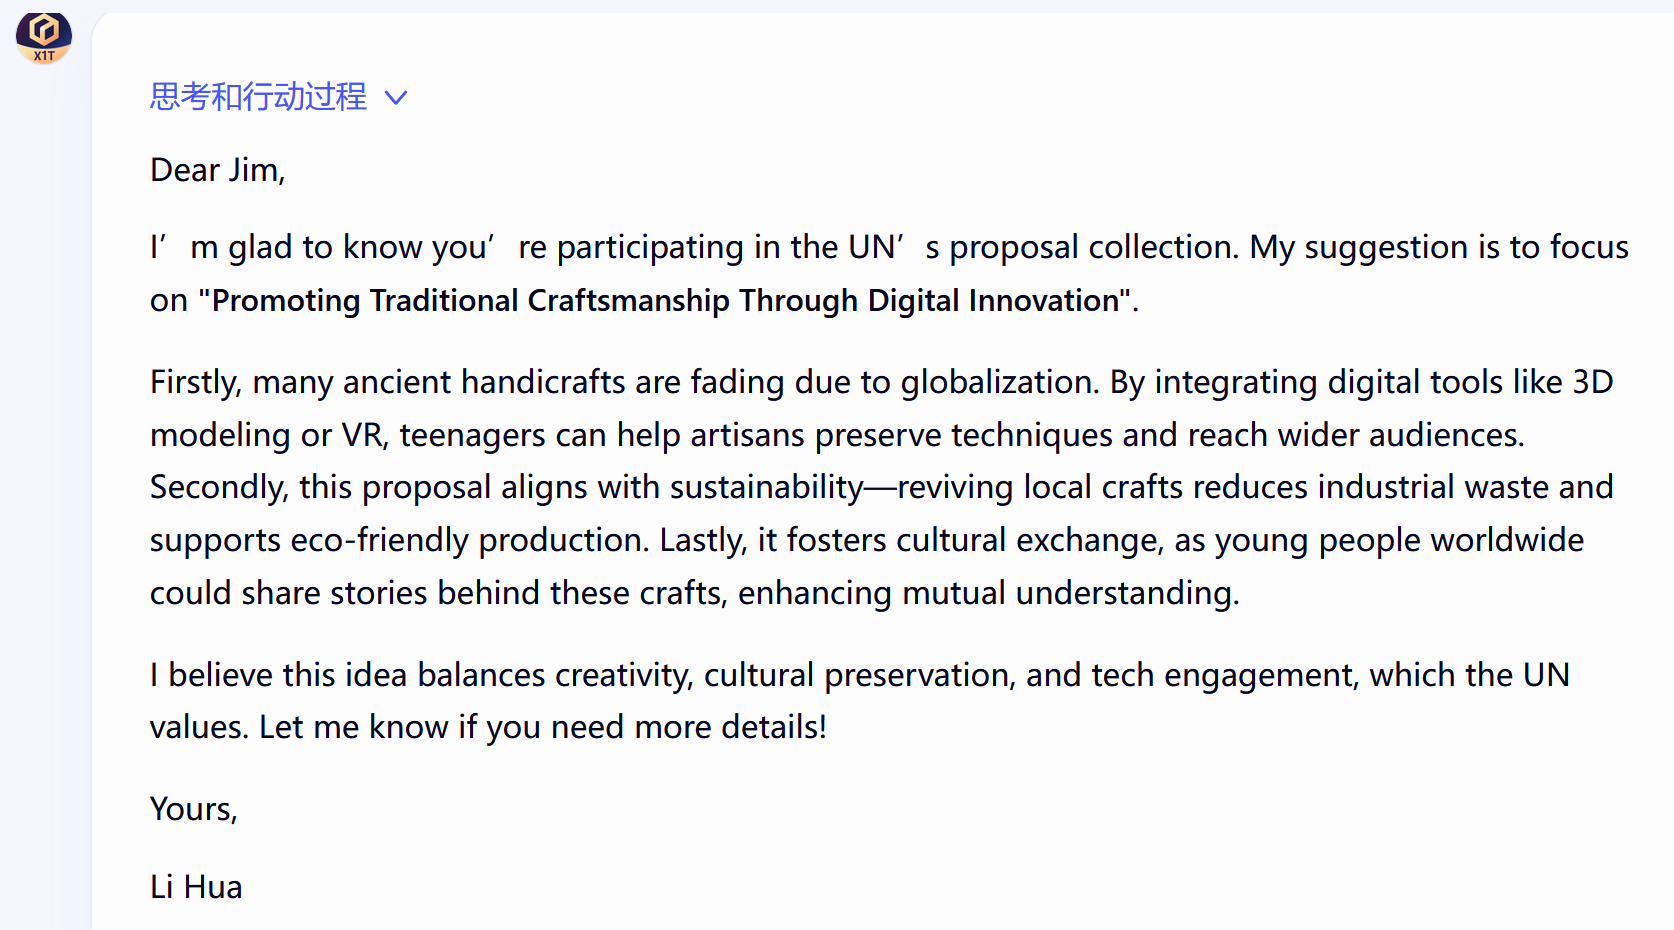Open the 思考和行动过程 label link
This screenshot has height=930, width=1674.
click(258, 97)
